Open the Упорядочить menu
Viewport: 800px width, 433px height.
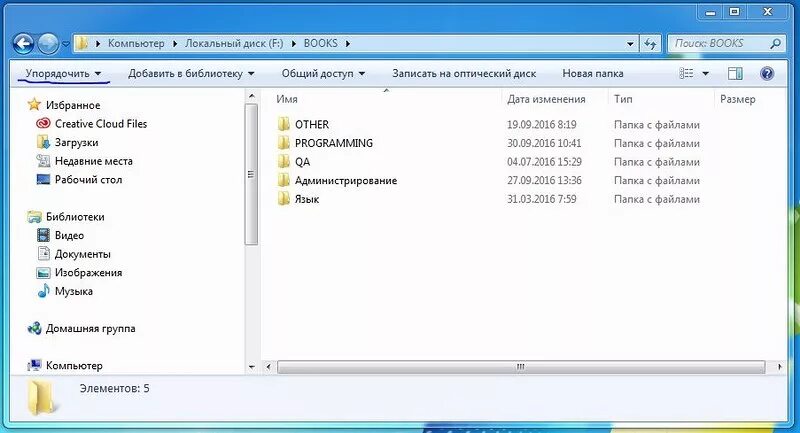pos(63,73)
